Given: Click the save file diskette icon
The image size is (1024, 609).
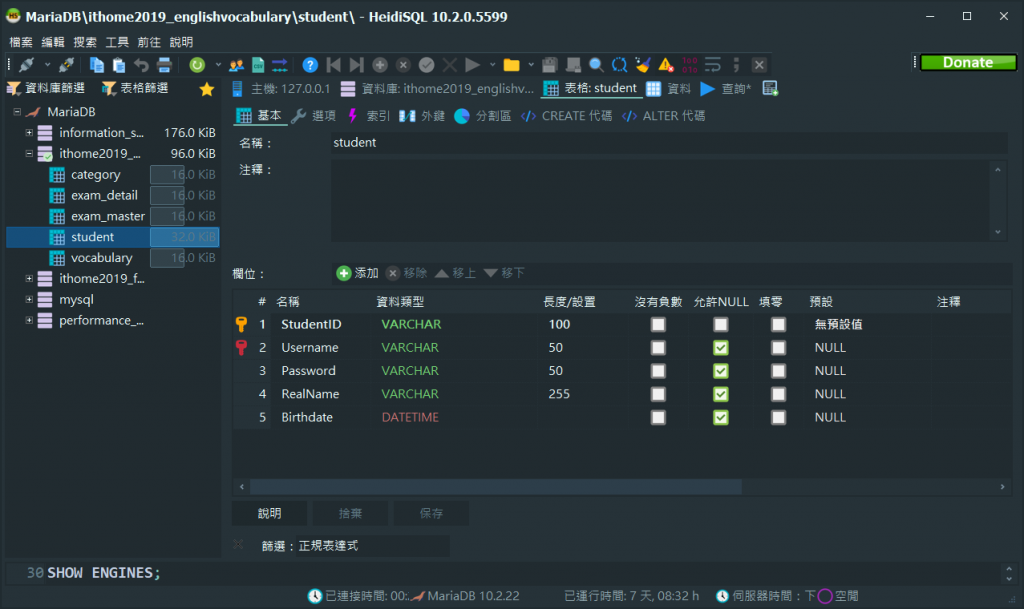Looking at the screenshot, I should [x=550, y=65].
